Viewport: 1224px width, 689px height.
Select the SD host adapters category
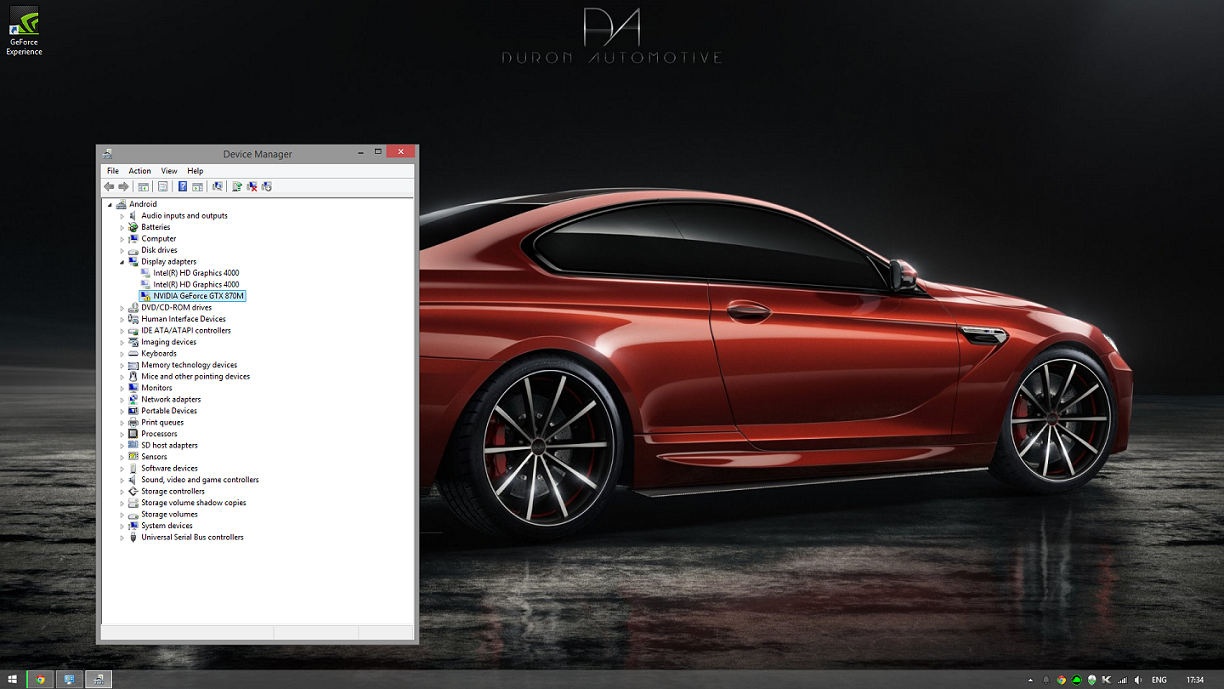(x=169, y=446)
